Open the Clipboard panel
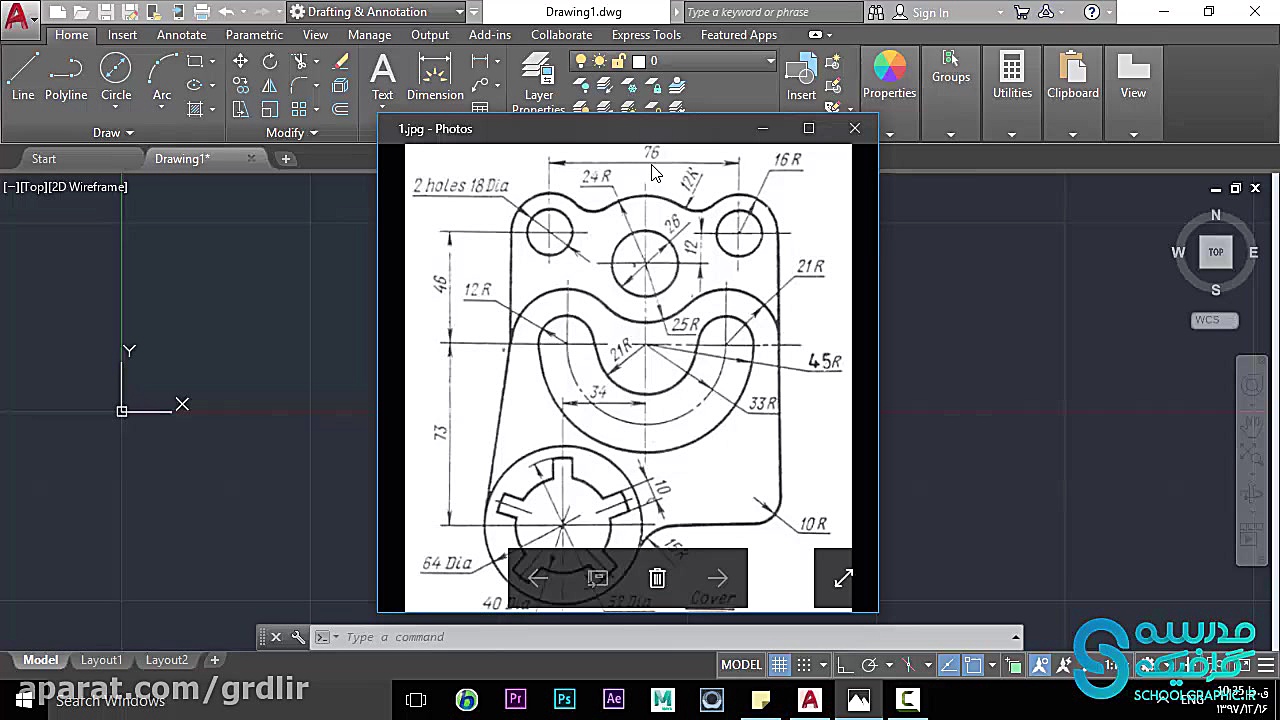The height and width of the screenshot is (720, 1280). (1073, 76)
